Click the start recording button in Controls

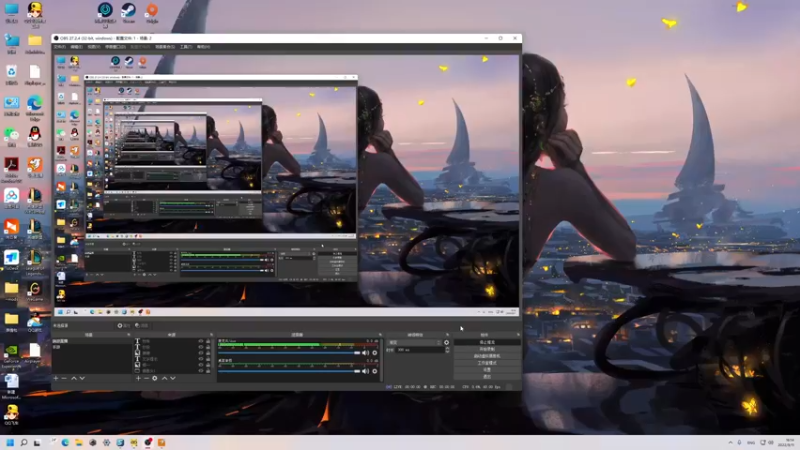pos(487,349)
